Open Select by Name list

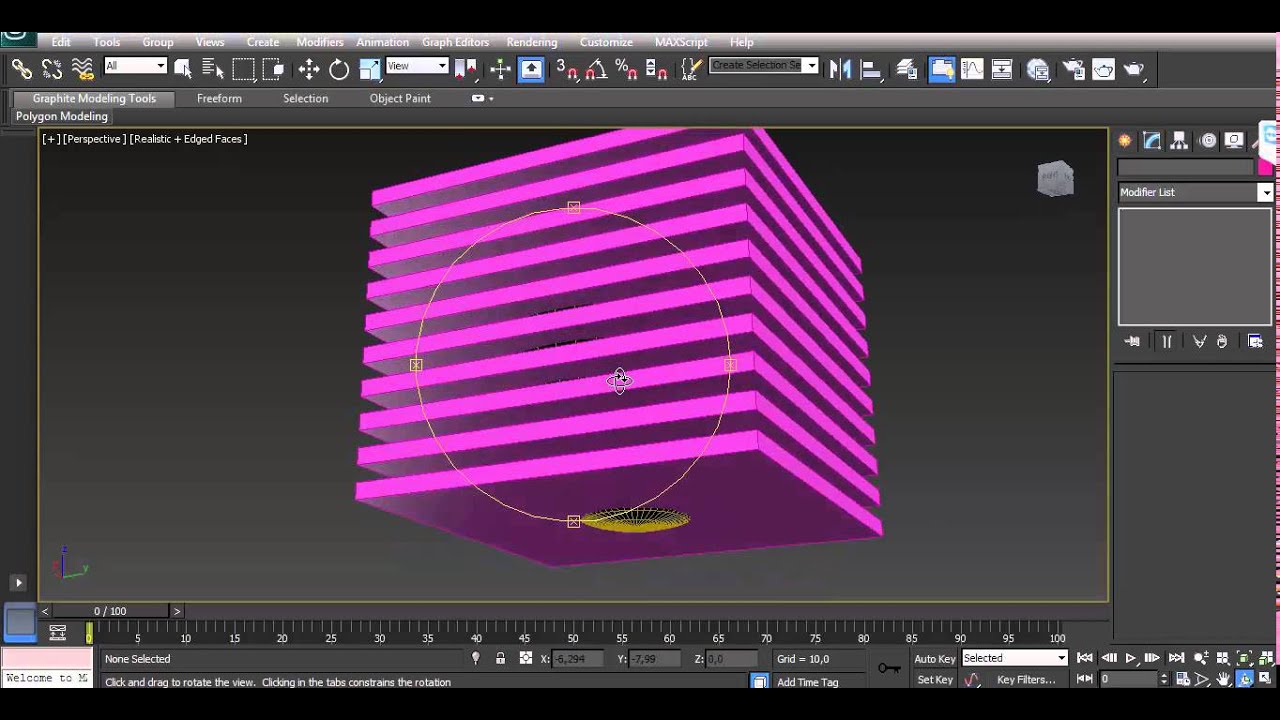(212, 69)
